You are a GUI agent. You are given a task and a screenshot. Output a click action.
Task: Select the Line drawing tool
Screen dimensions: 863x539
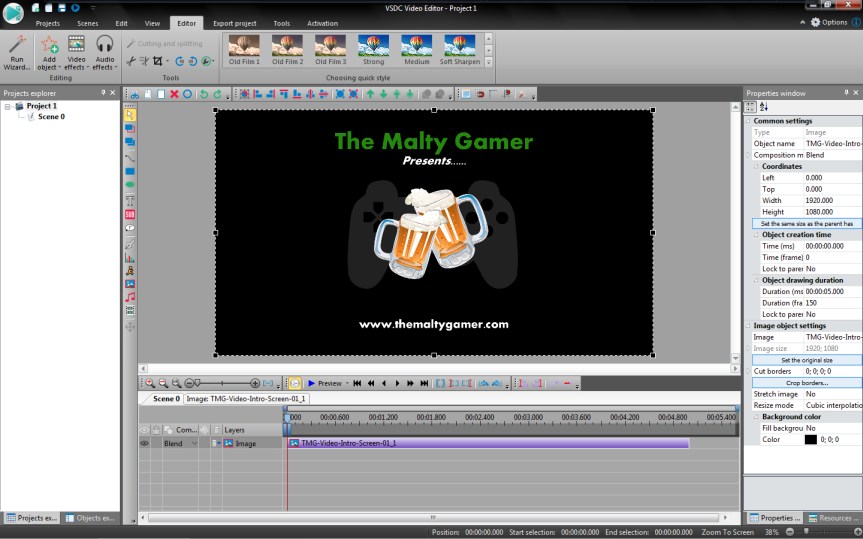130,157
